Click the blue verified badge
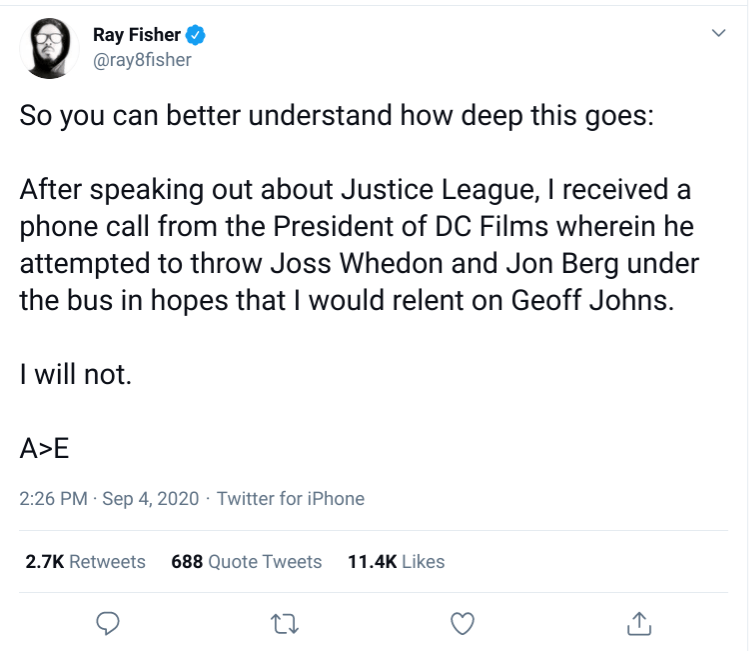This screenshot has height=651, width=750. click(x=196, y=36)
